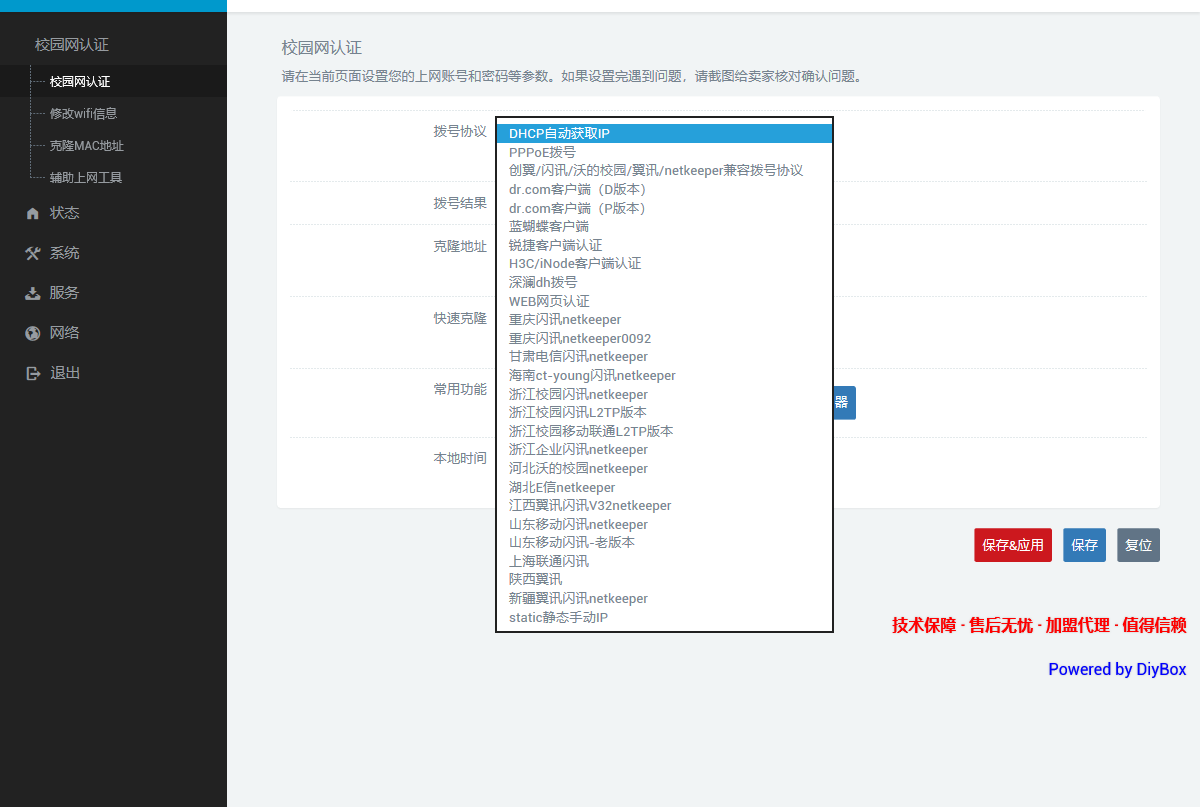Select dr.com客户端（P版本）option

664,208
